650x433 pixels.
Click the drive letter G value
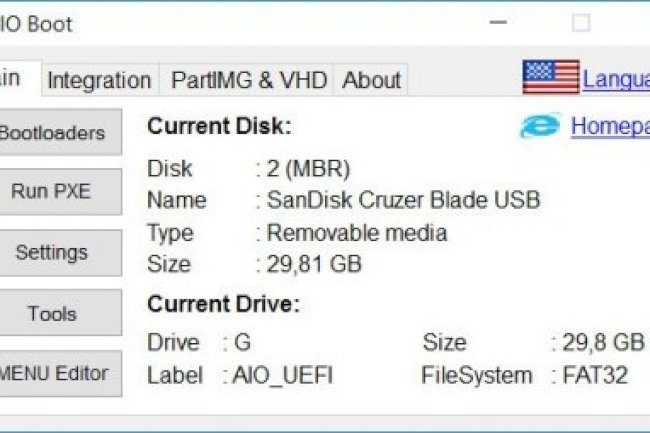tap(243, 343)
